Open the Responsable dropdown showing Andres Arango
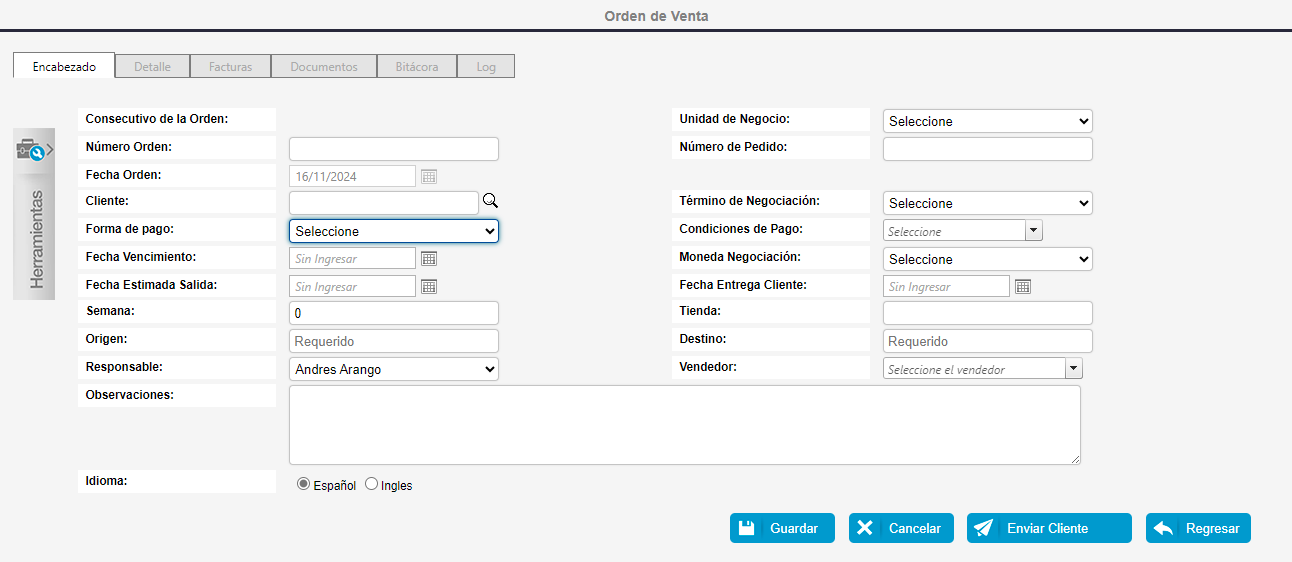Screen dimensions: 1292x562 (393, 369)
